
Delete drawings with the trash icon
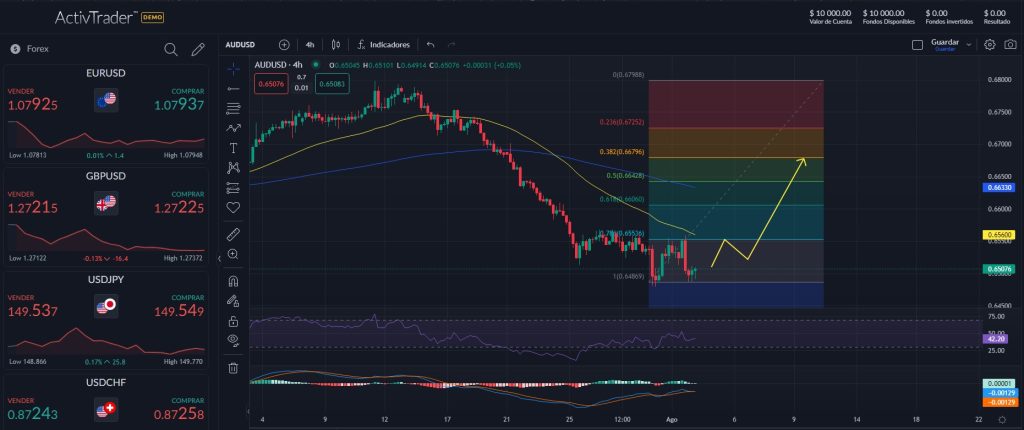[x=233, y=367]
